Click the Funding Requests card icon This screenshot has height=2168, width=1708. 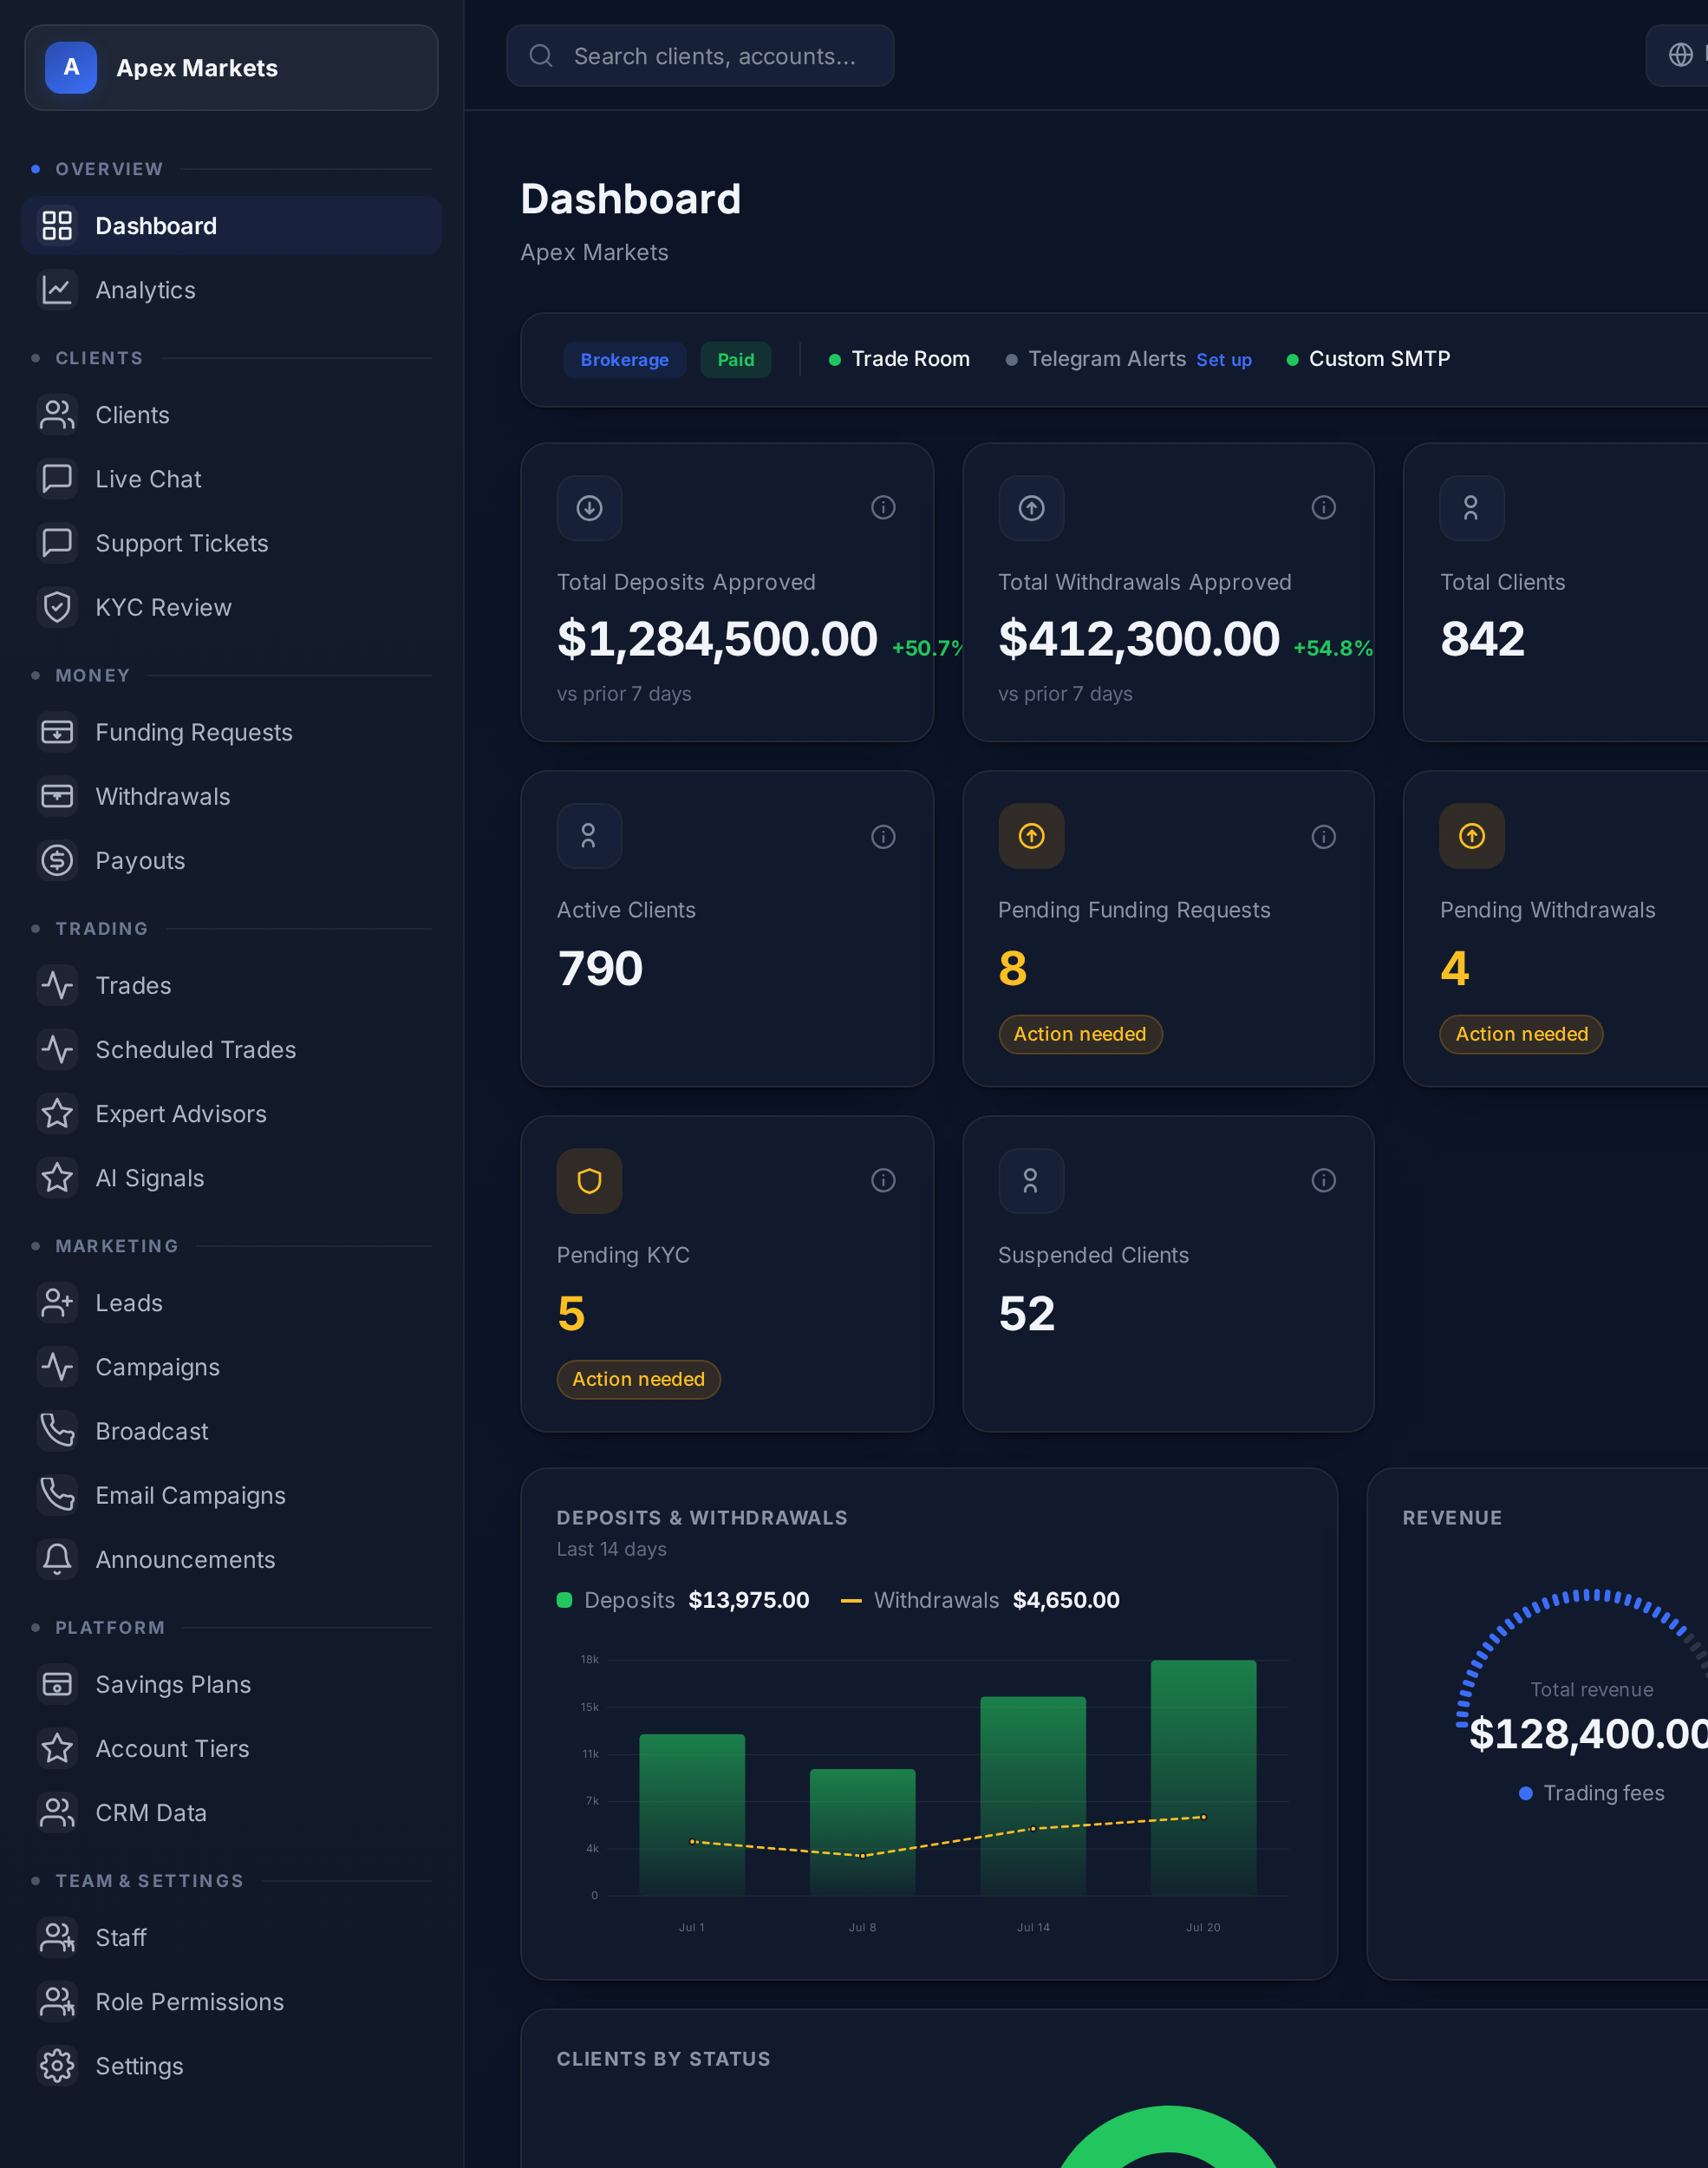click(57, 732)
